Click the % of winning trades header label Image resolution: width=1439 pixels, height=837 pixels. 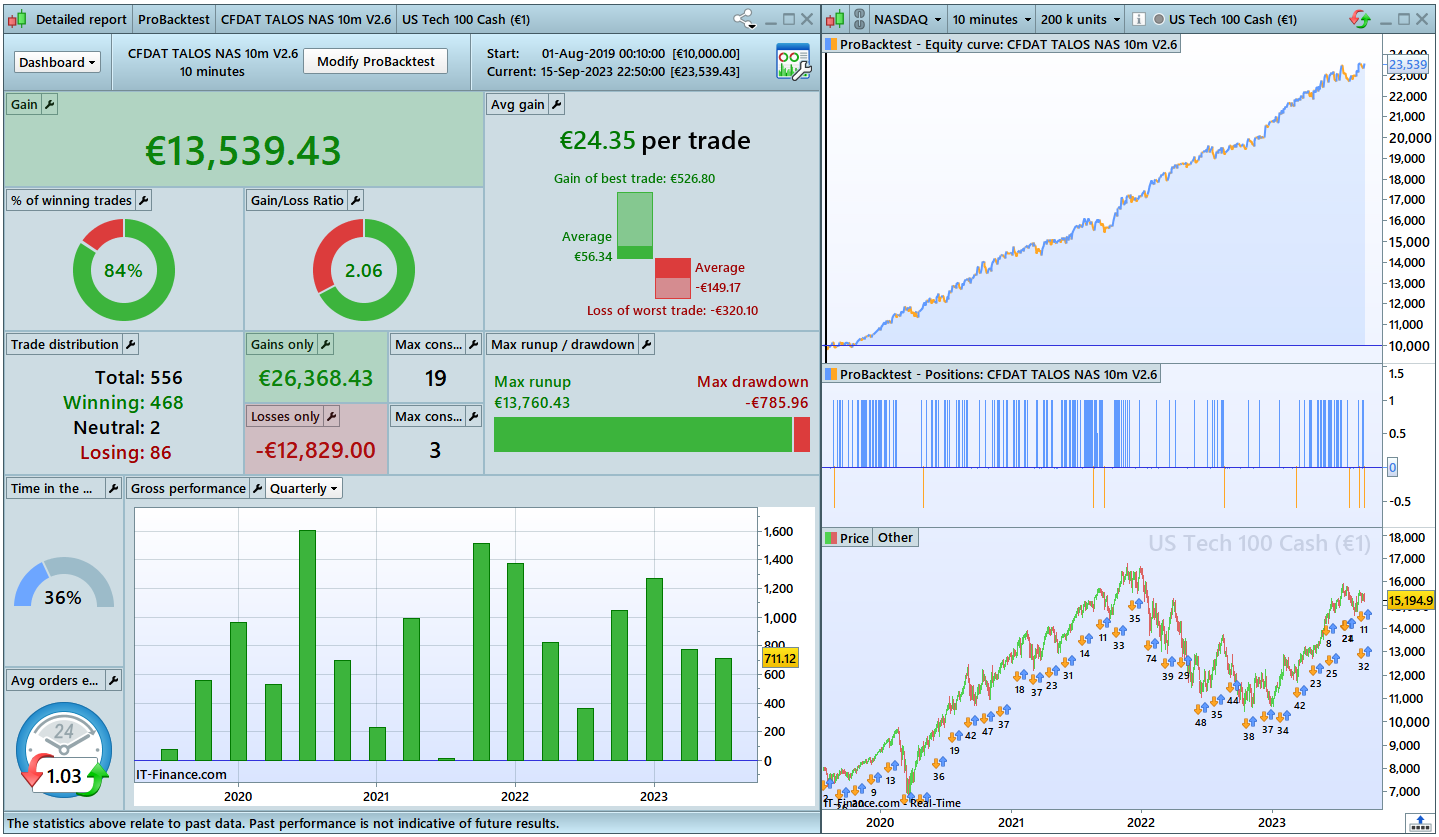71,200
